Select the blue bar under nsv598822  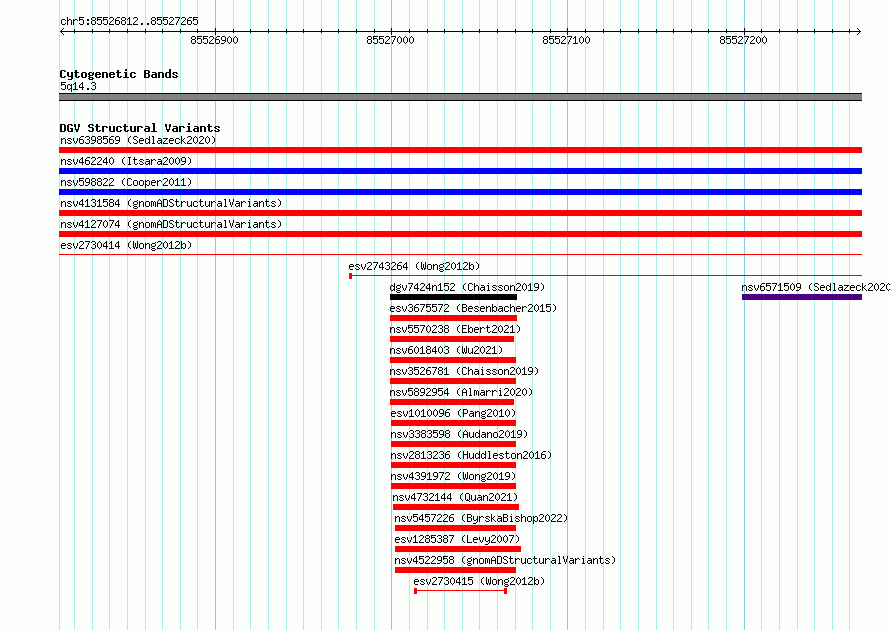460,192
